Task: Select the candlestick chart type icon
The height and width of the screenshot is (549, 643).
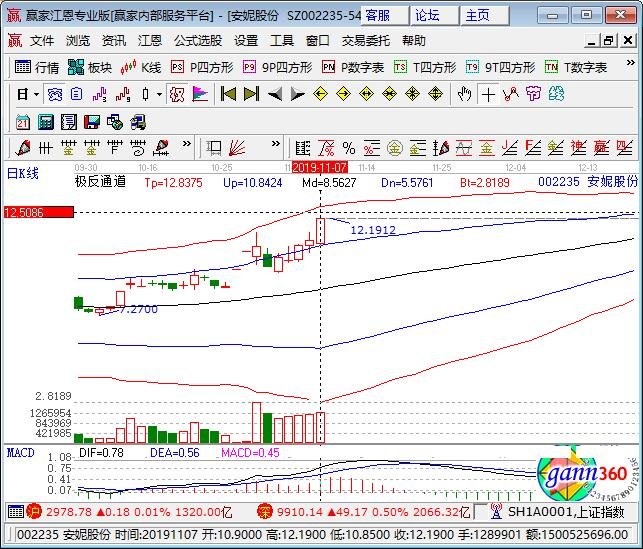Action: 146,95
